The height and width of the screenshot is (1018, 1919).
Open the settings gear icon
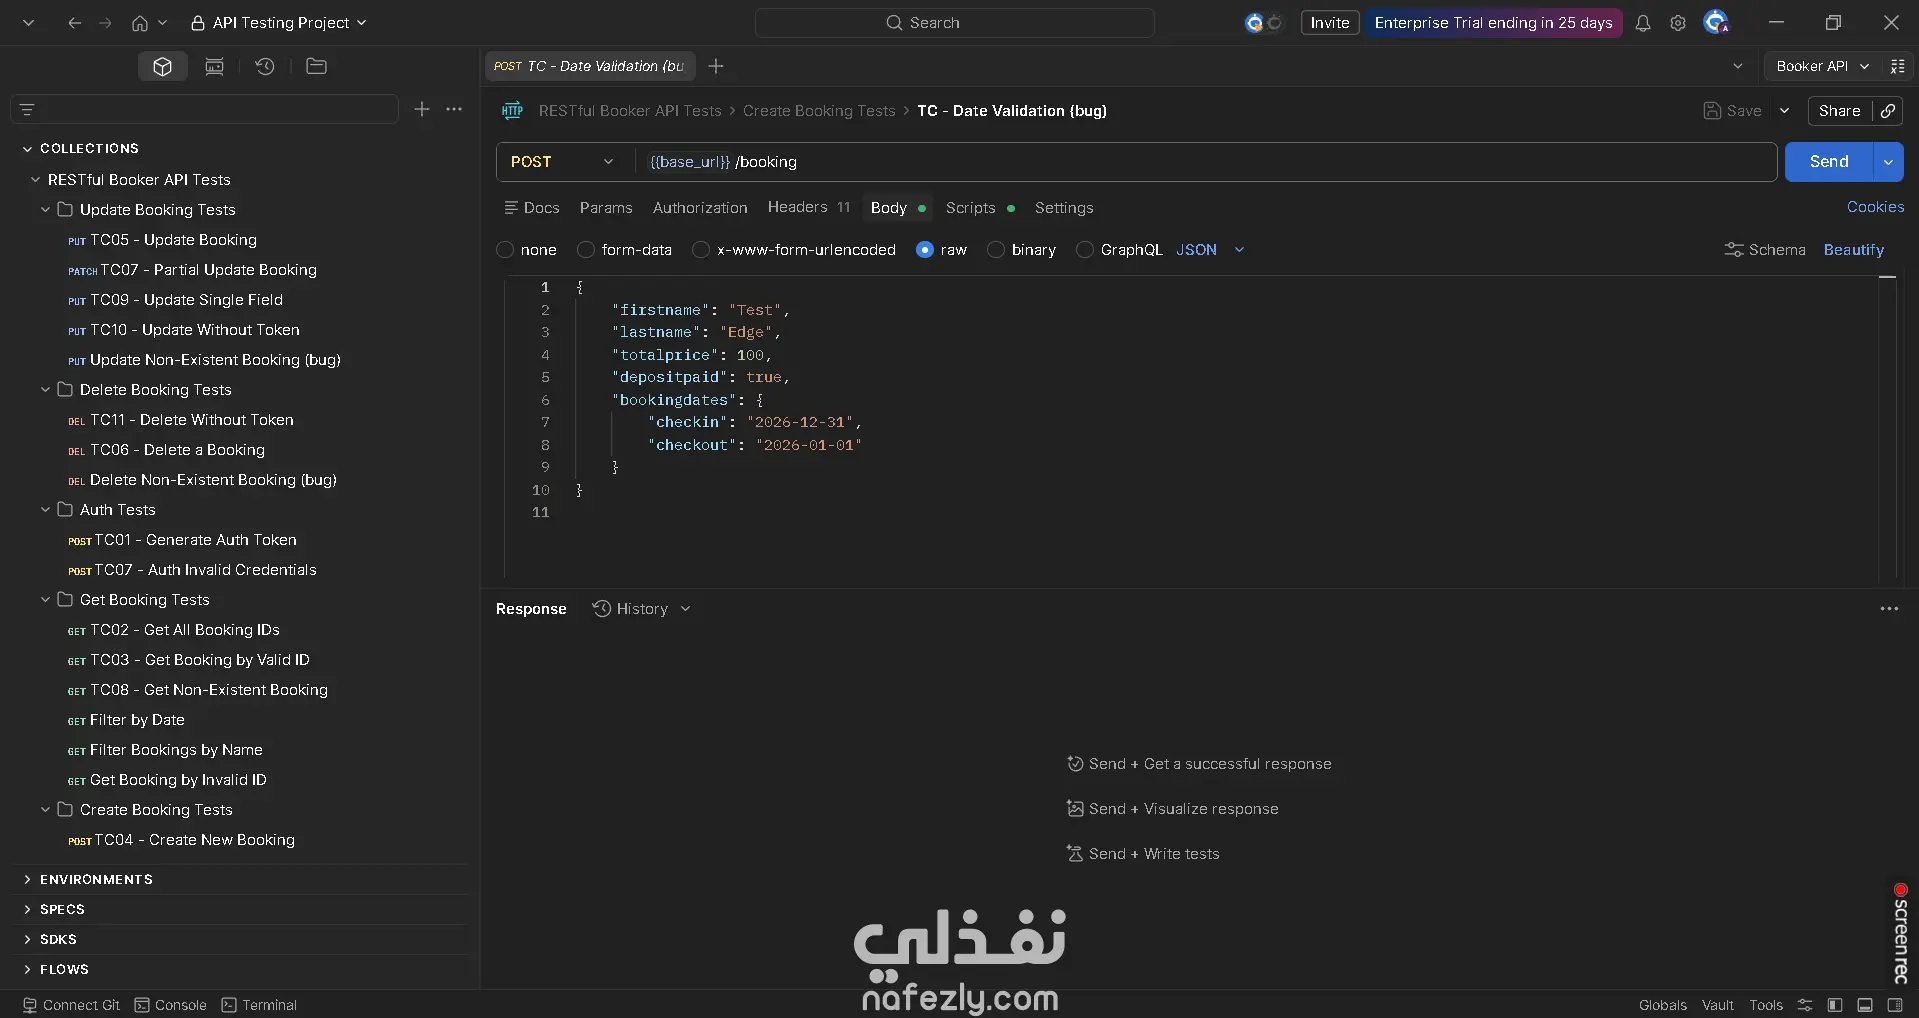[x=1678, y=22]
